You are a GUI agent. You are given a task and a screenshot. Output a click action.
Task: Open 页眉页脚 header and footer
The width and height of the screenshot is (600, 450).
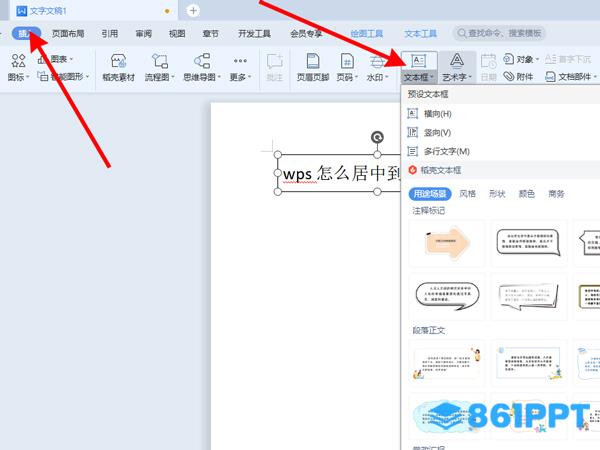(313, 67)
